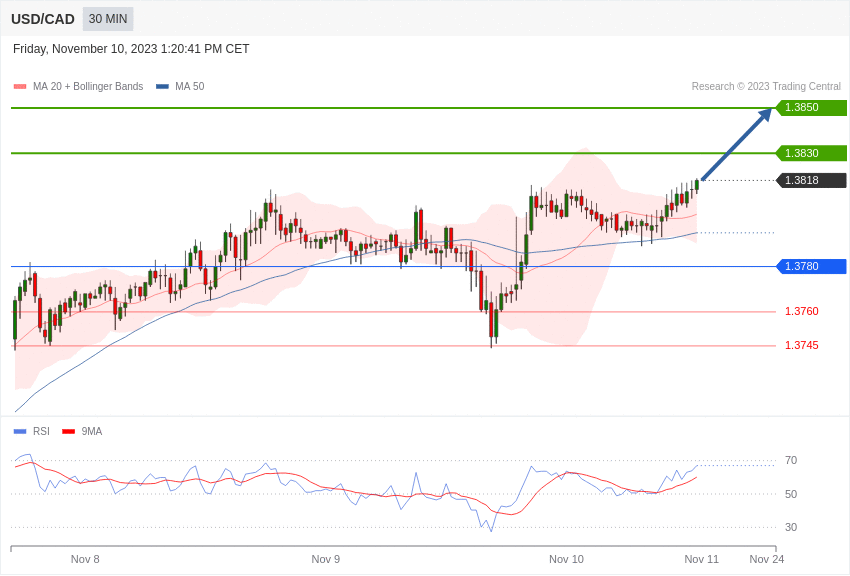This screenshot has height=576, width=850.
Task: Select the 1.3830 resistance level tag
Action: (x=812, y=153)
